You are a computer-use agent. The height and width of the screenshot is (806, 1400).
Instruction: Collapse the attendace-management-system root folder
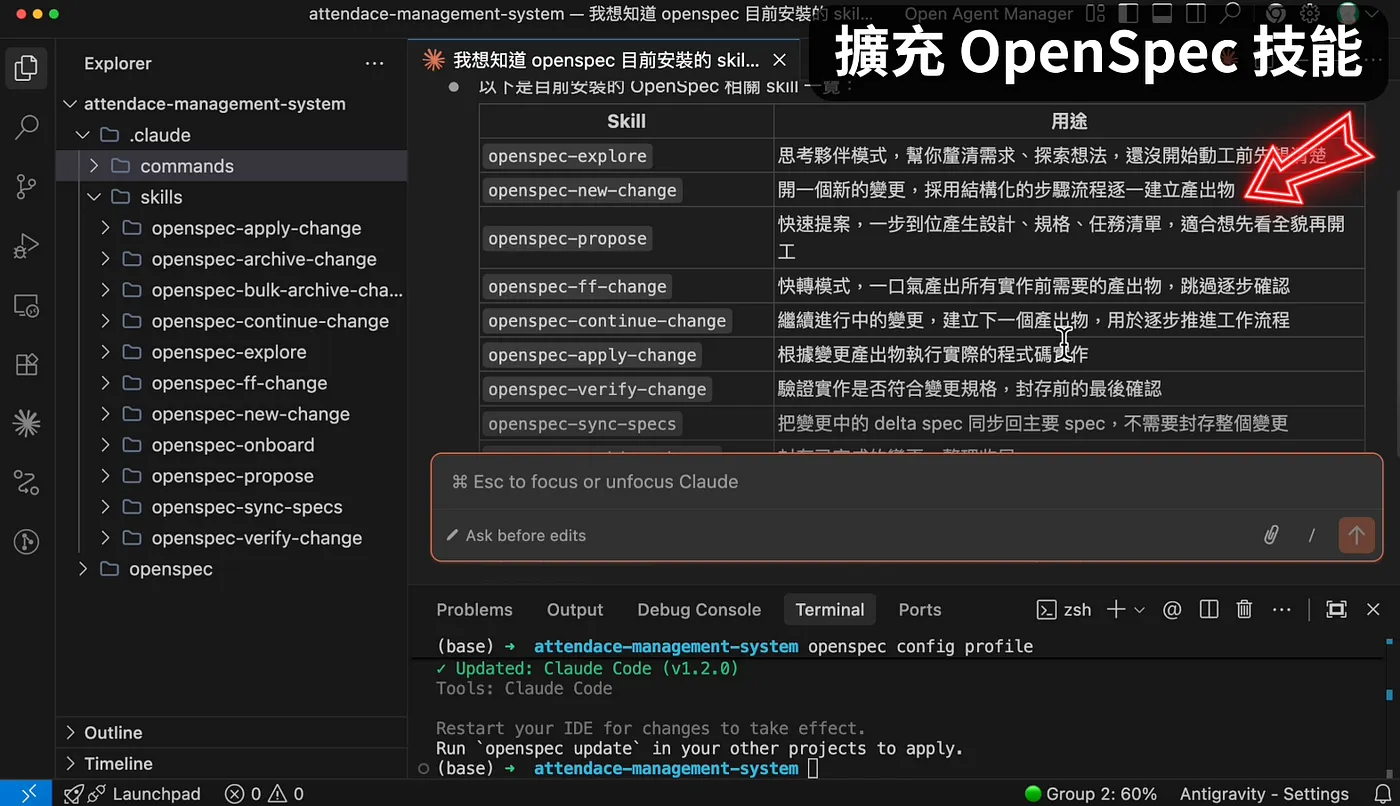coord(70,104)
